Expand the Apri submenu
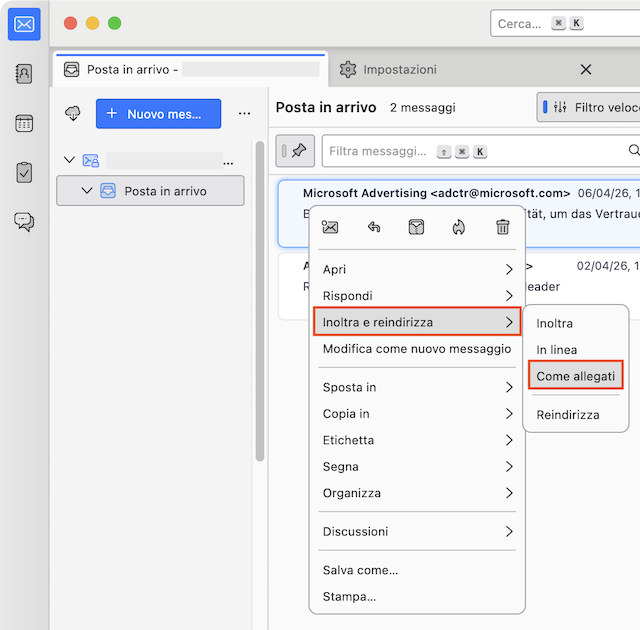 [417, 269]
